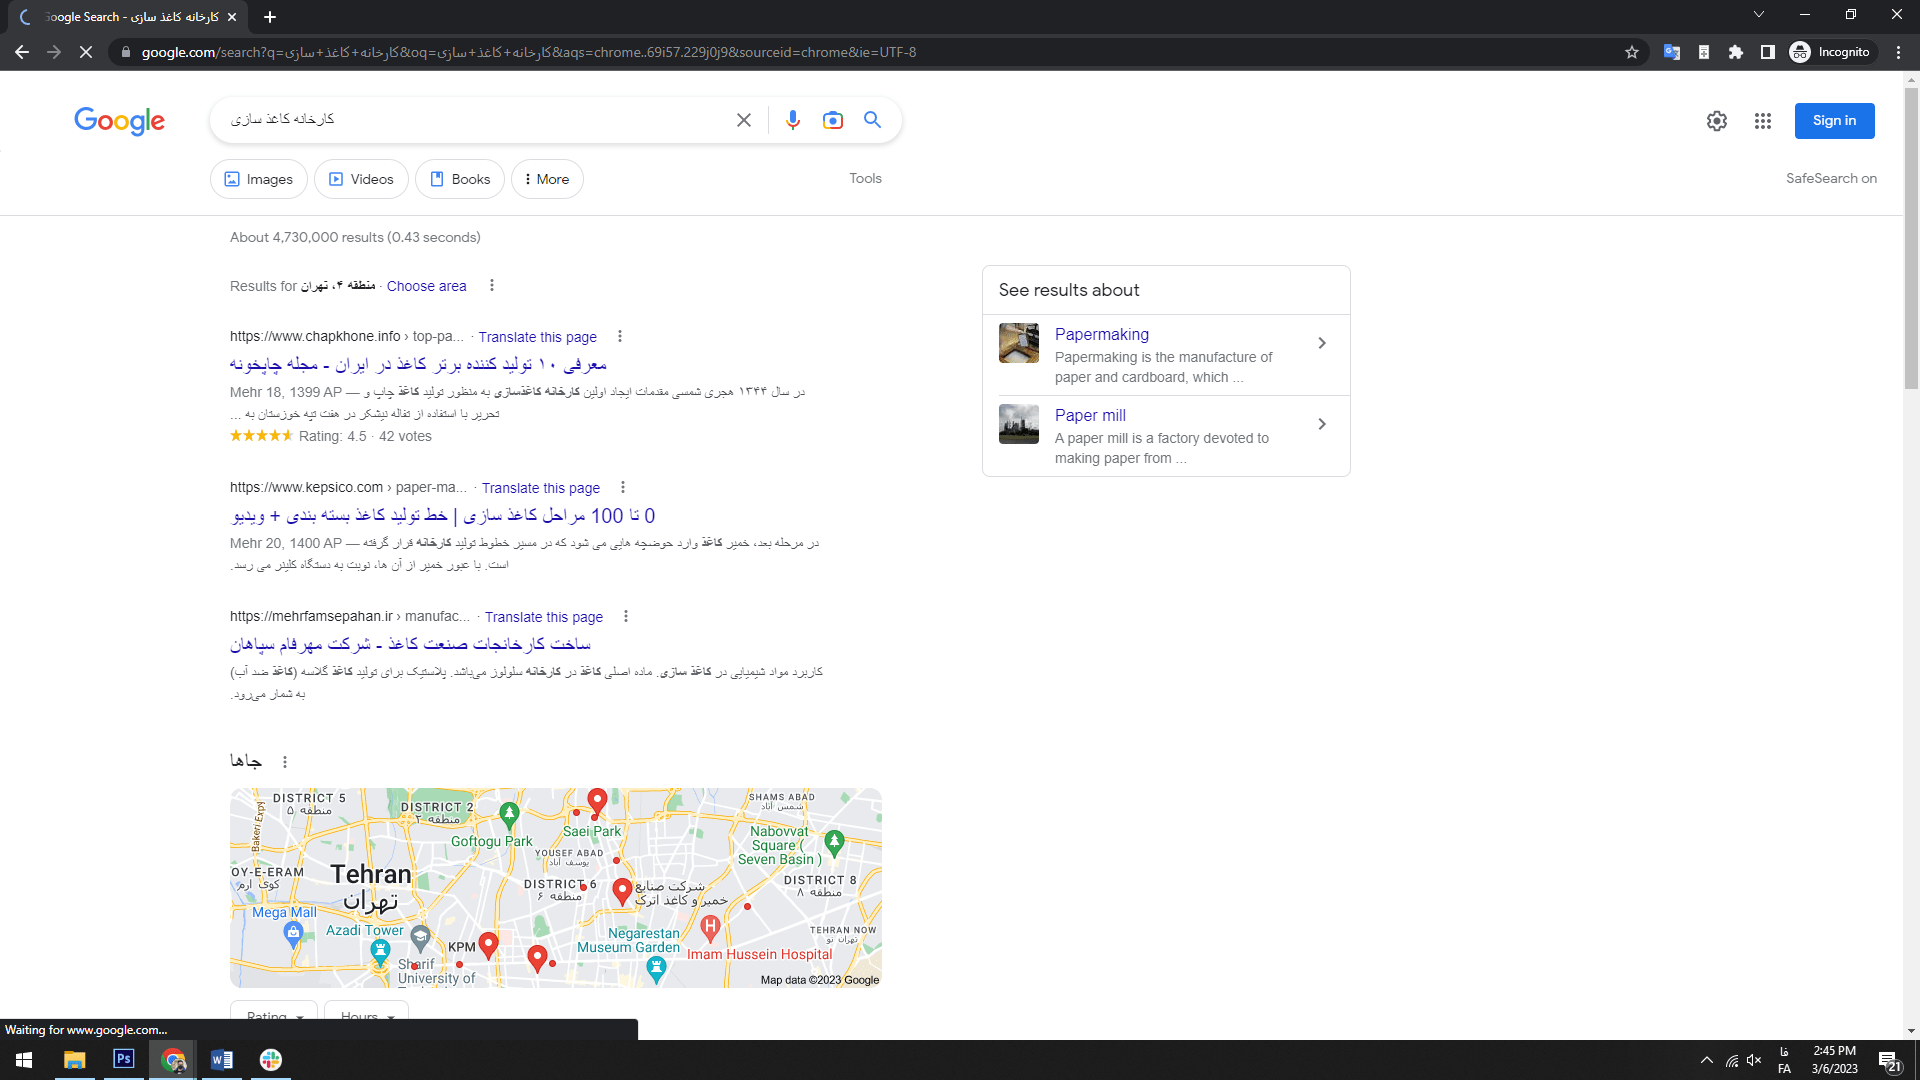Clear the search box text

[x=744, y=120]
